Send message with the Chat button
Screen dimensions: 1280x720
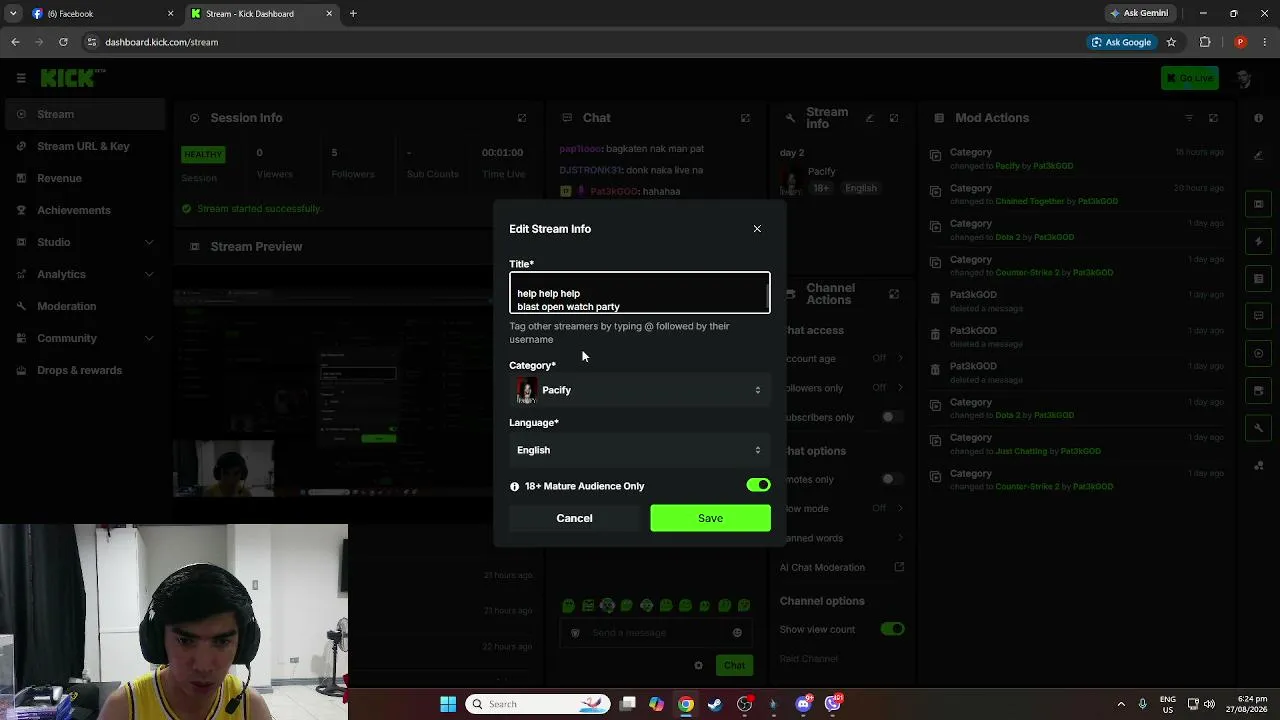[734, 666]
